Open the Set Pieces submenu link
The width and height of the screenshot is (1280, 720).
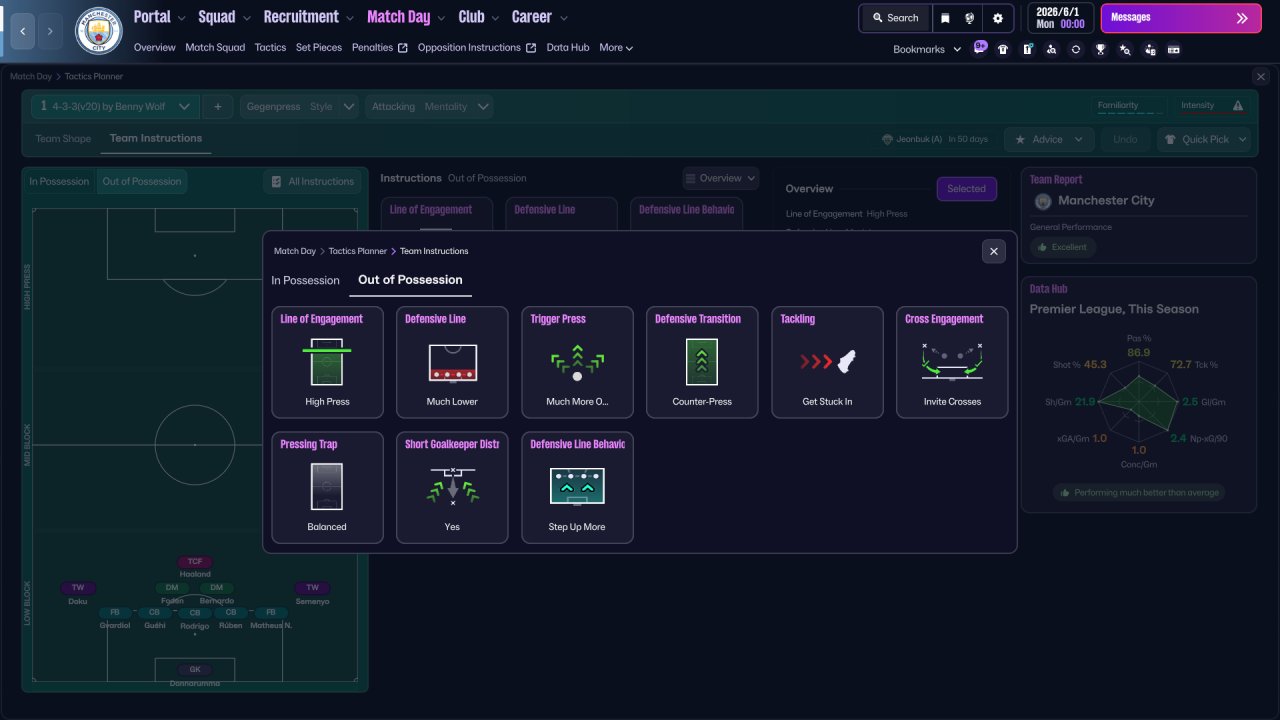(319, 48)
